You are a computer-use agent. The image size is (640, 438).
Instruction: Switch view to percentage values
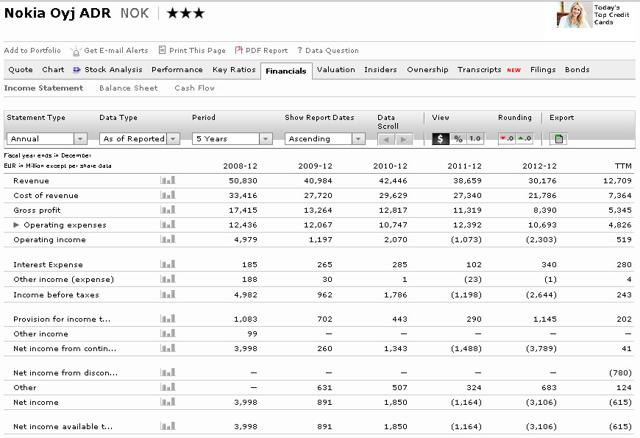pos(458,138)
